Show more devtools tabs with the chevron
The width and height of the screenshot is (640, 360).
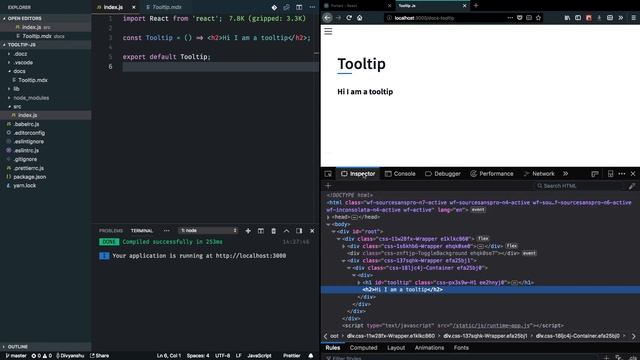pos(566,174)
